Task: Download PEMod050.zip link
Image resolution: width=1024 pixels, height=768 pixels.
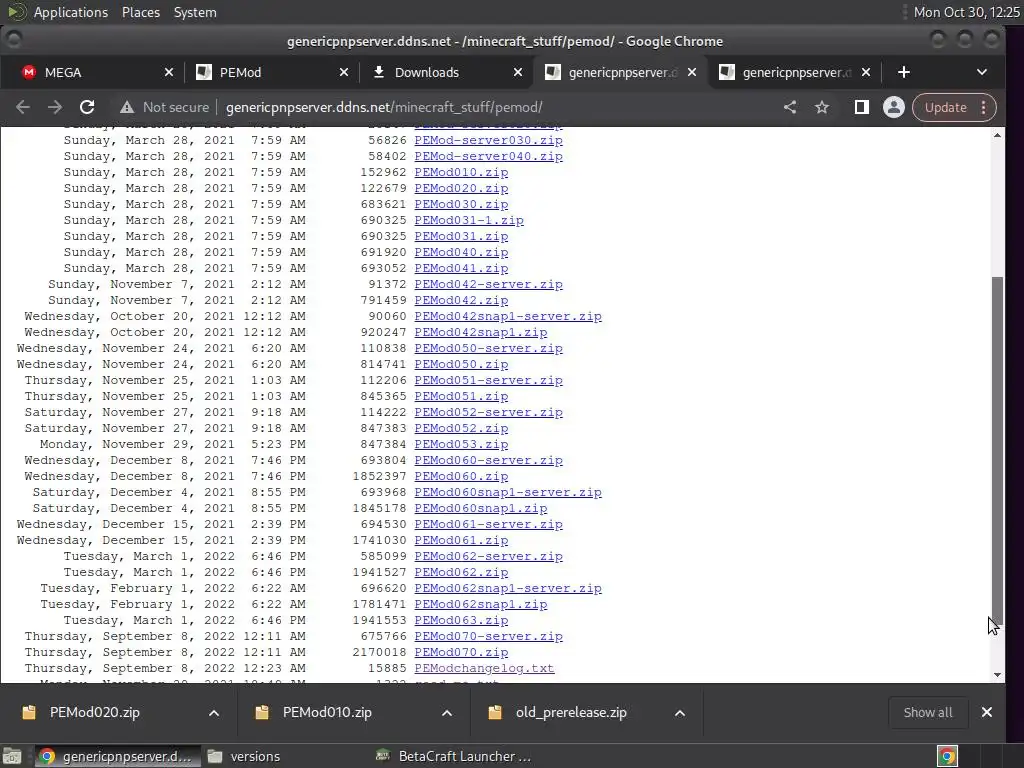Action: pyautogui.click(x=461, y=364)
